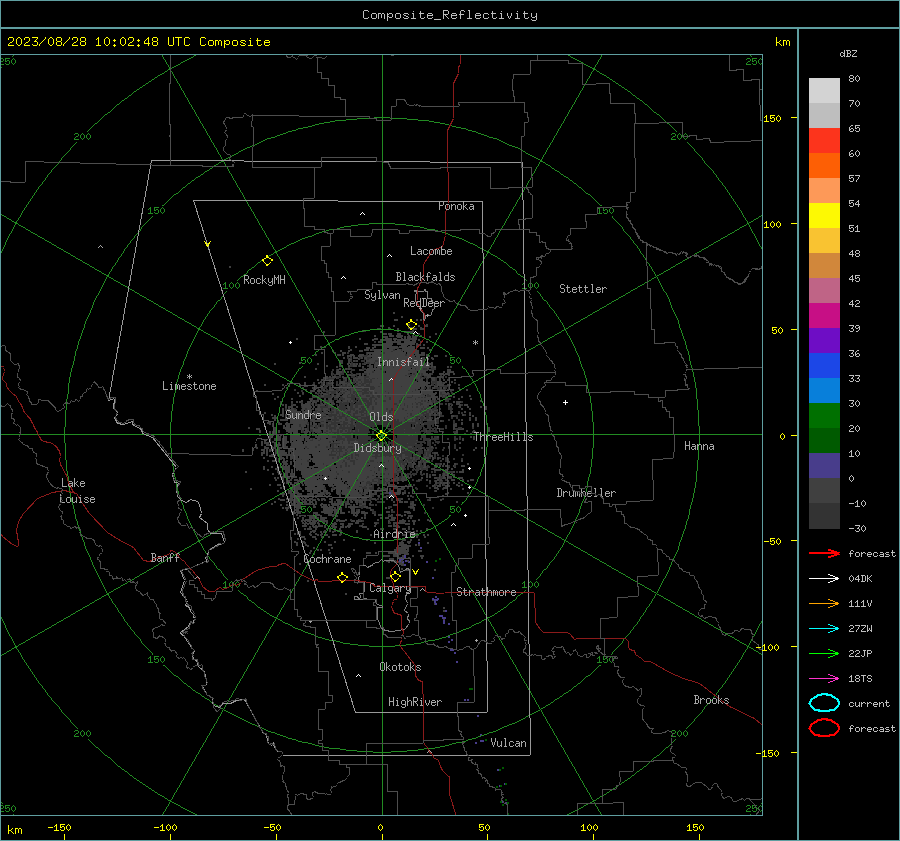
Task: Click the HighRiver label
Action: click(x=415, y=702)
